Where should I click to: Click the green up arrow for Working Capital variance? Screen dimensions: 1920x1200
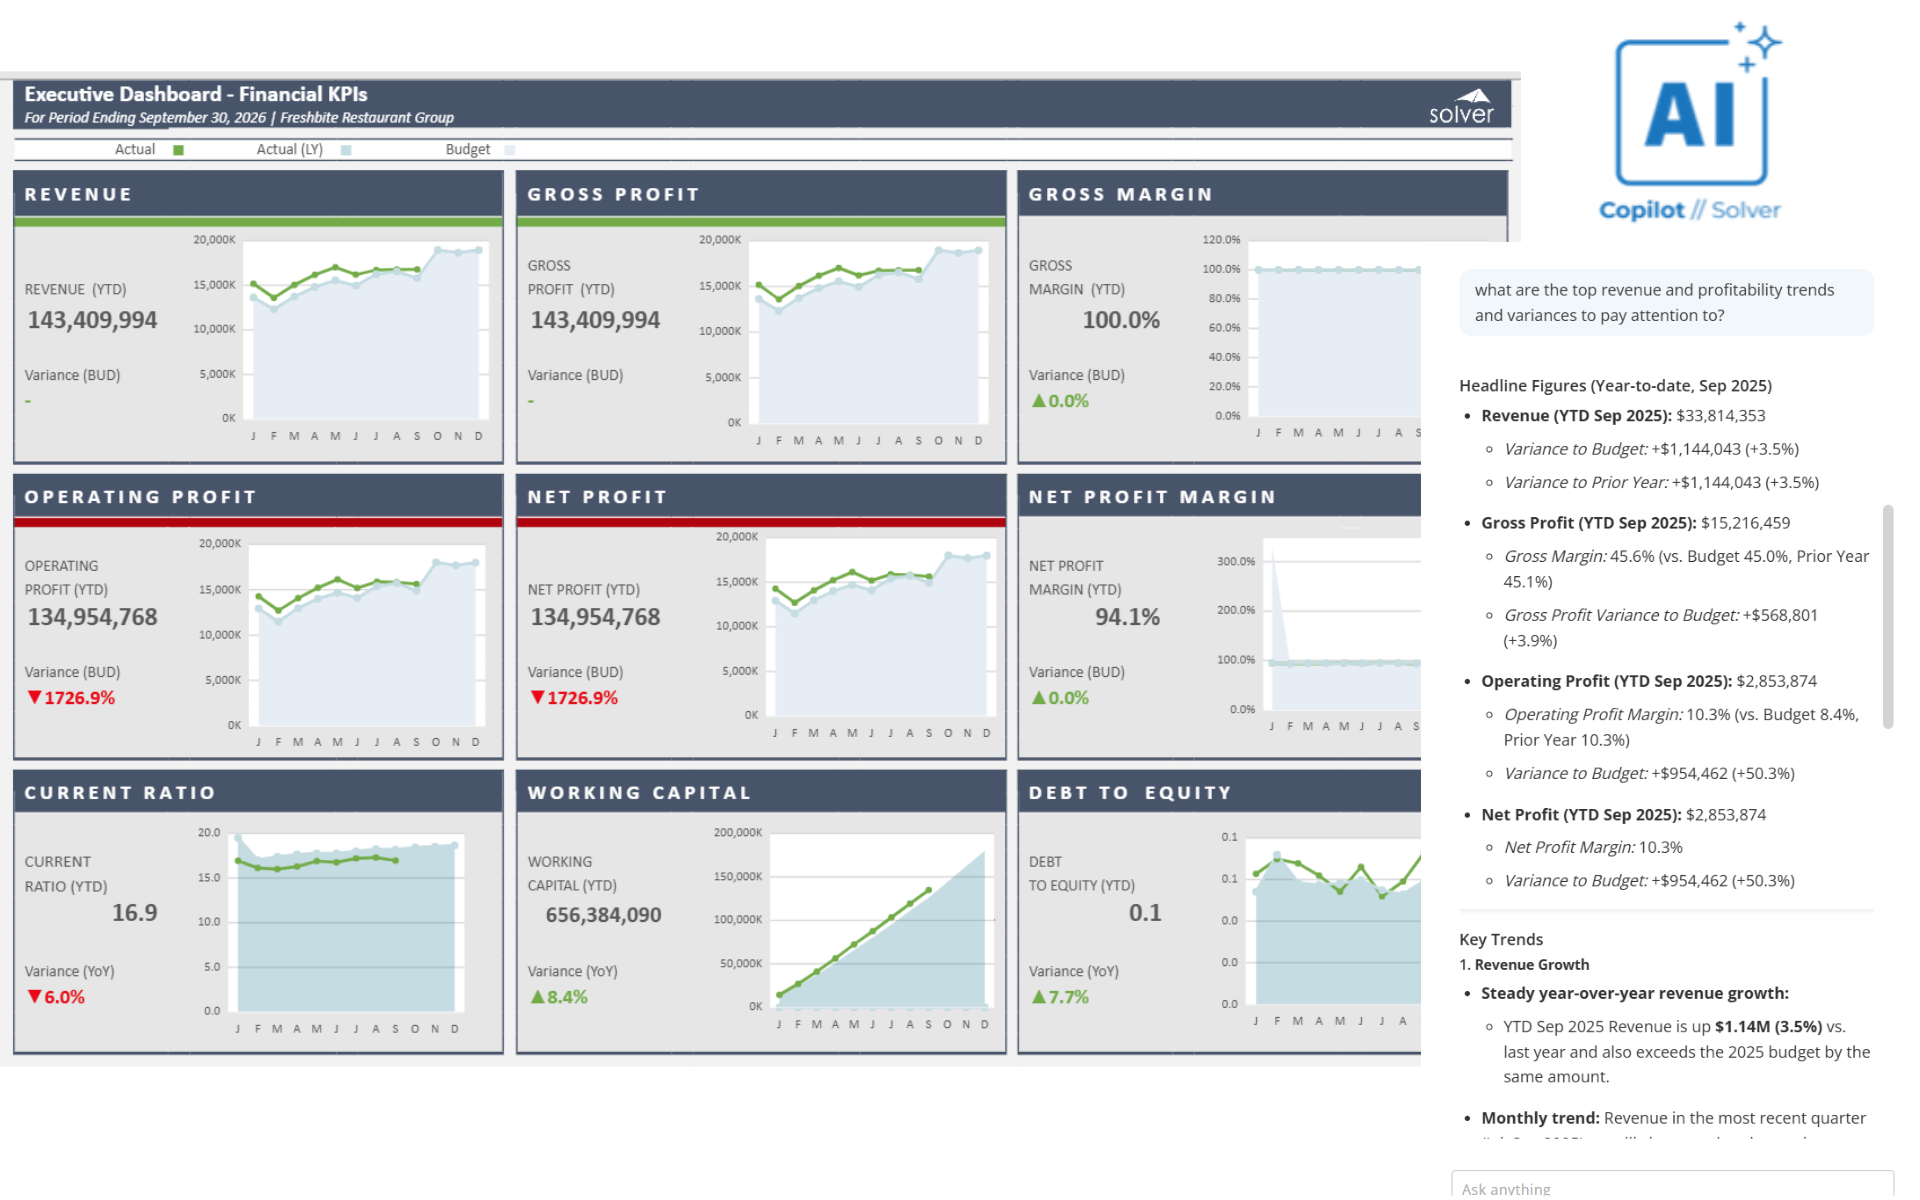(x=537, y=997)
